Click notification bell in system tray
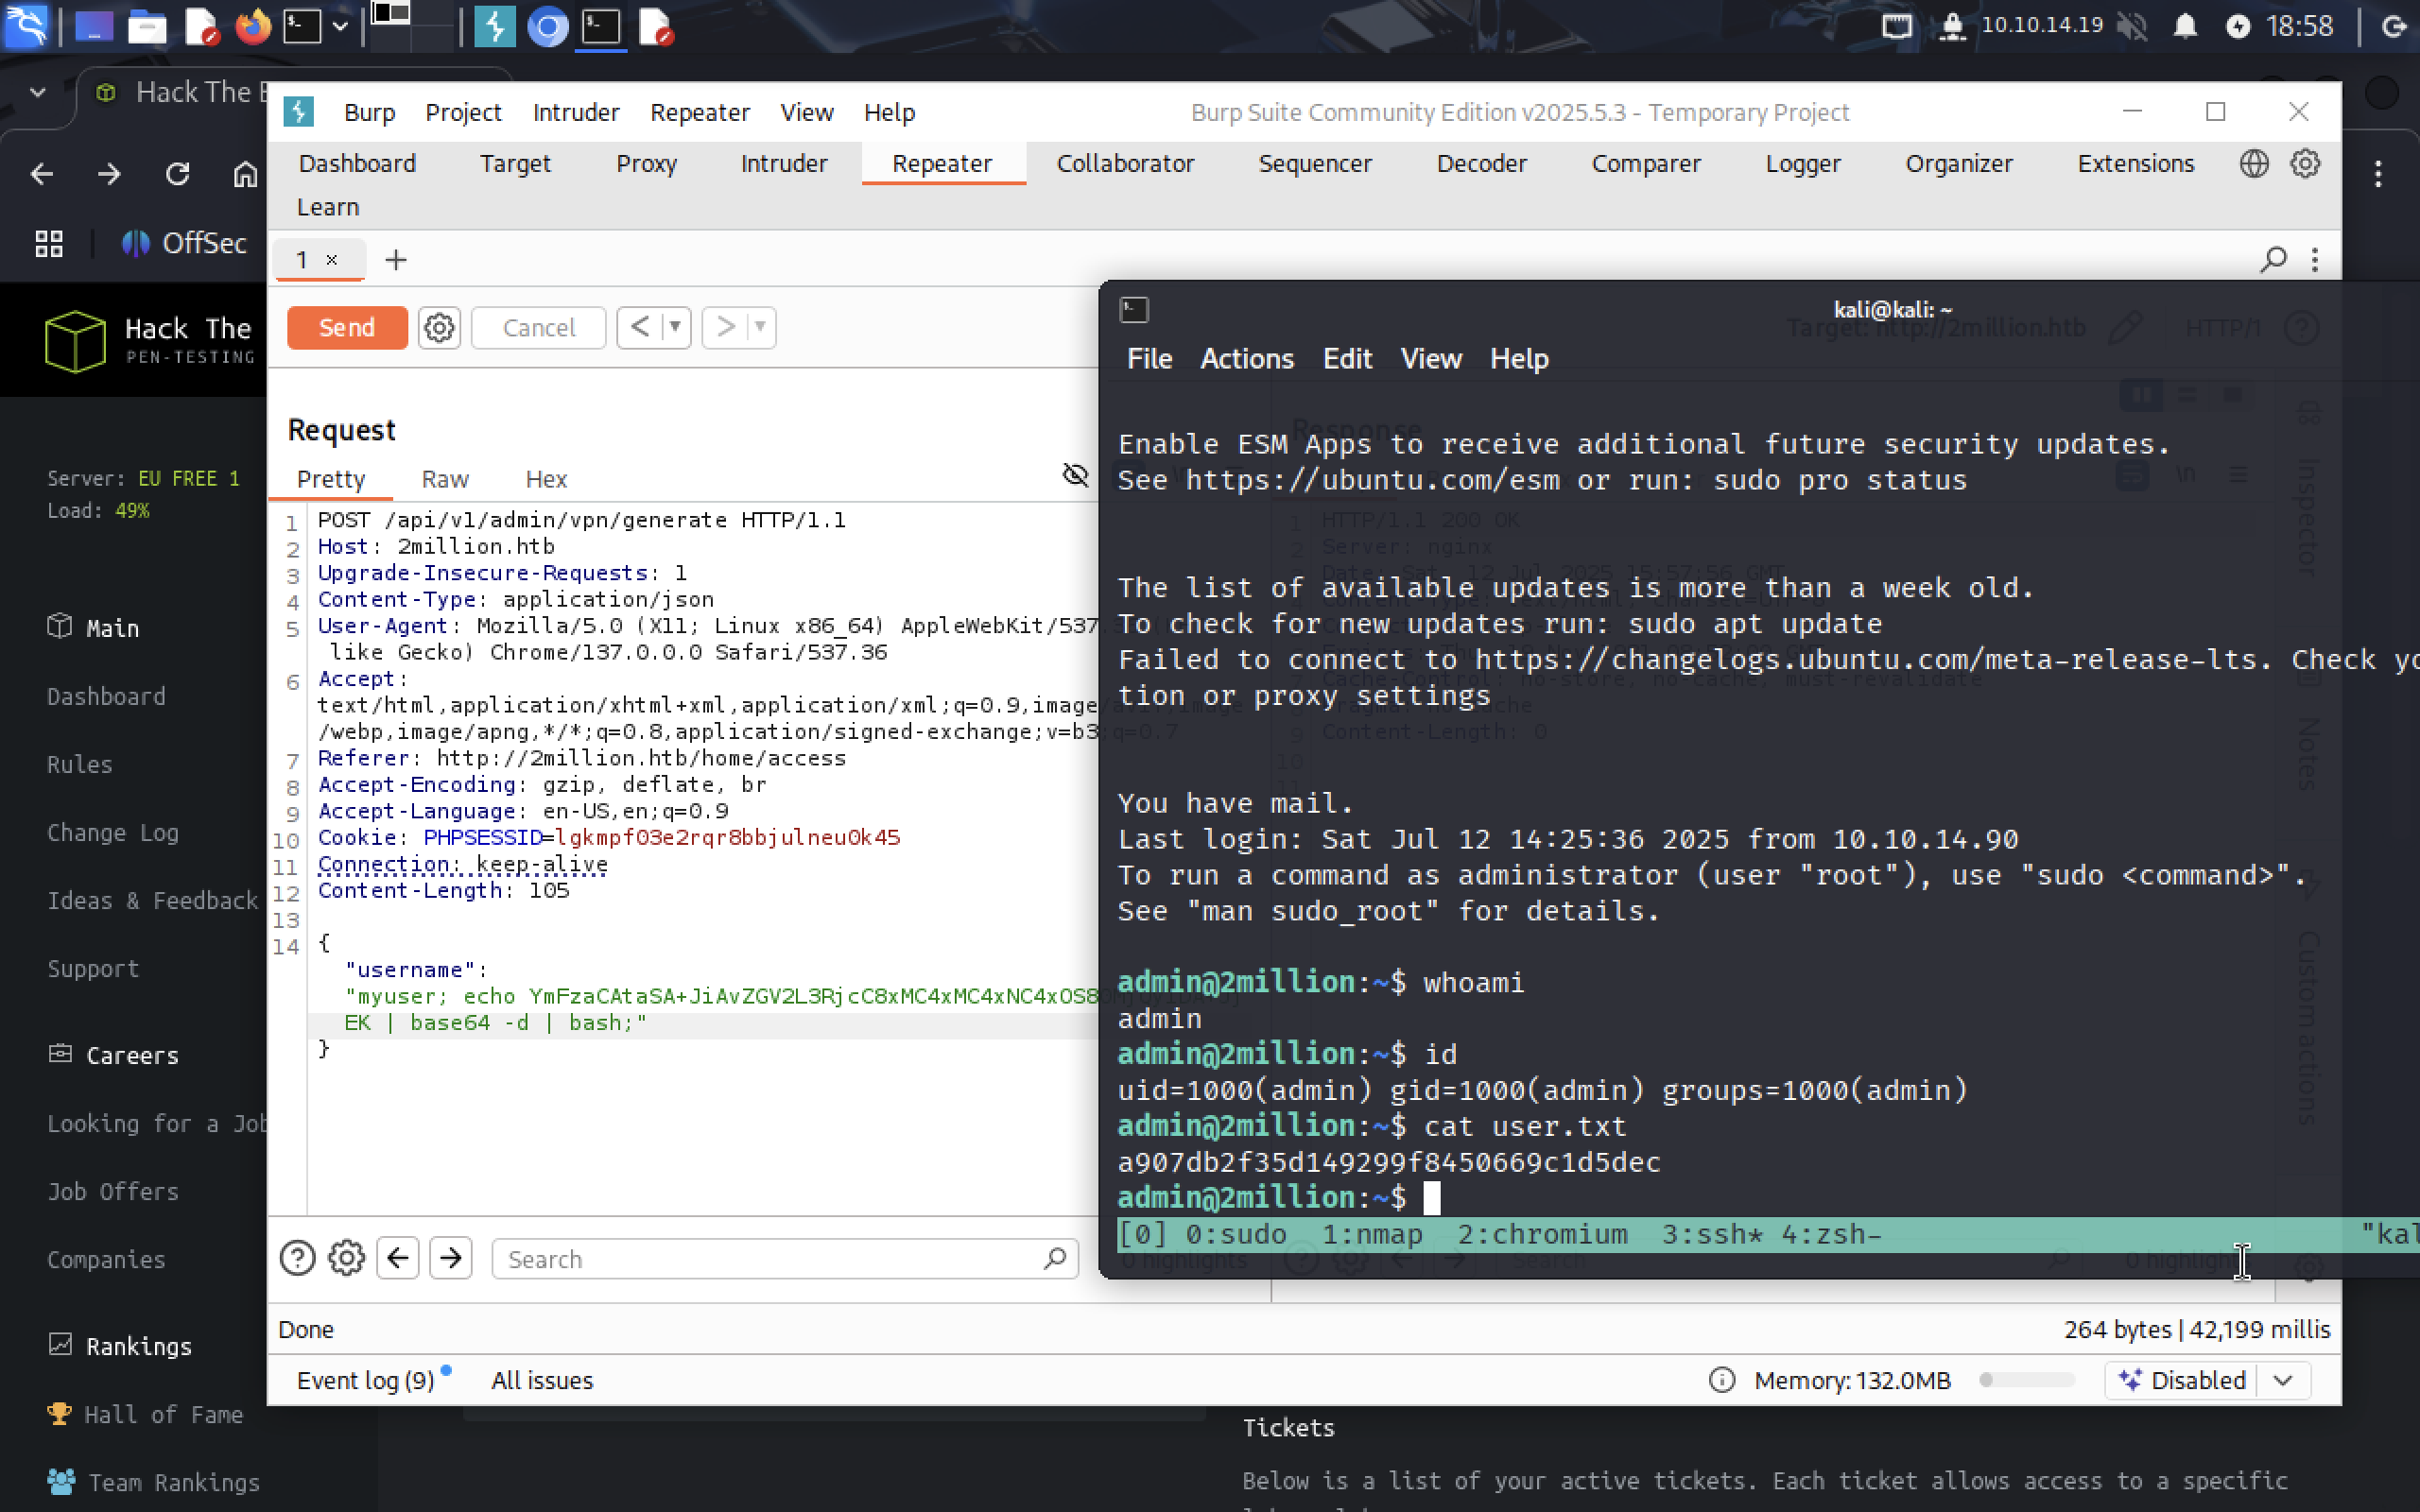The height and width of the screenshot is (1512, 2420). click(2185, 26)
